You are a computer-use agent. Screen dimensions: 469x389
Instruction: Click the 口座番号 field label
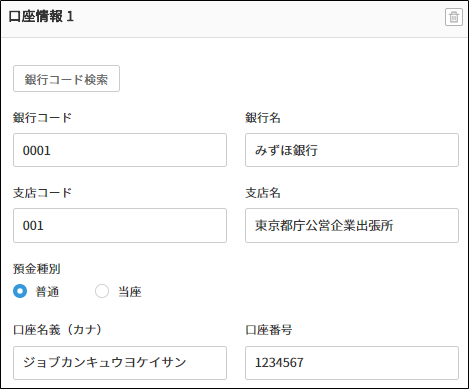[269, 330]
